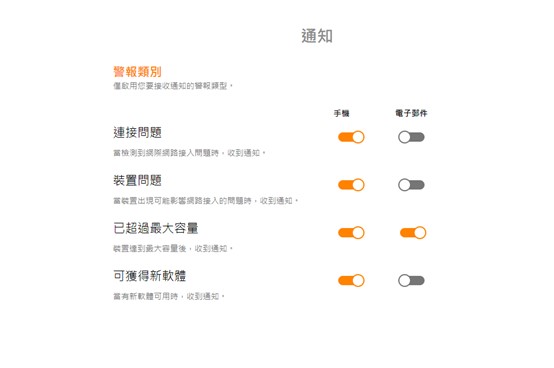
Task: Click the 已超過最大容量 row title
Action: tap(156, 228)
